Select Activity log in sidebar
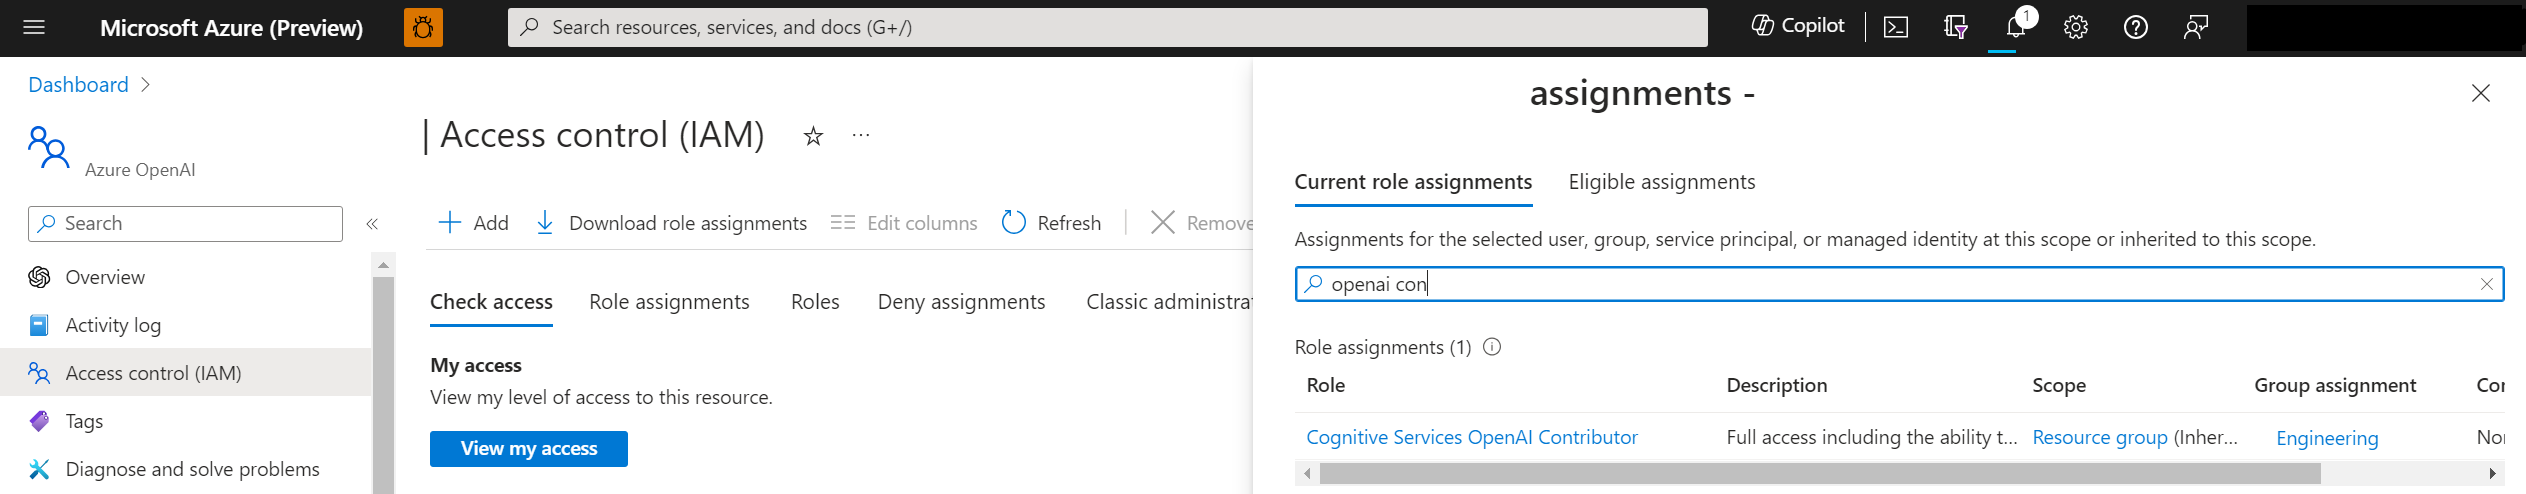Screen dimensions: 2526x494 click(x=112, y=325)
